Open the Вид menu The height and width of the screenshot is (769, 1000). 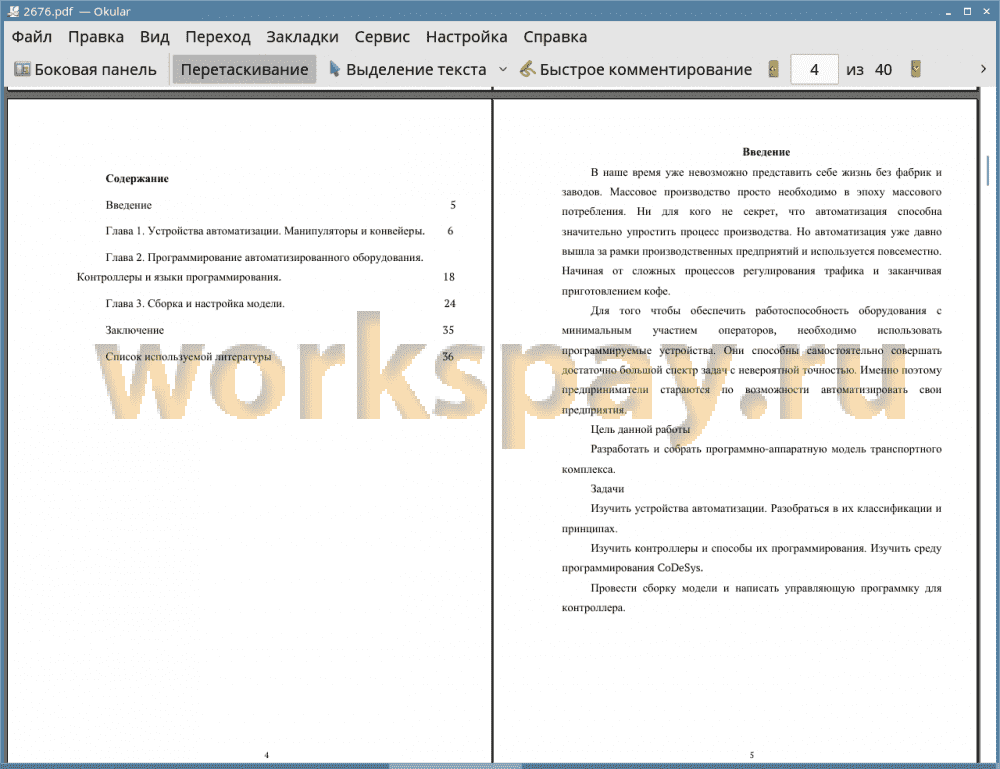pyautogui.click(x=154, y=37)
